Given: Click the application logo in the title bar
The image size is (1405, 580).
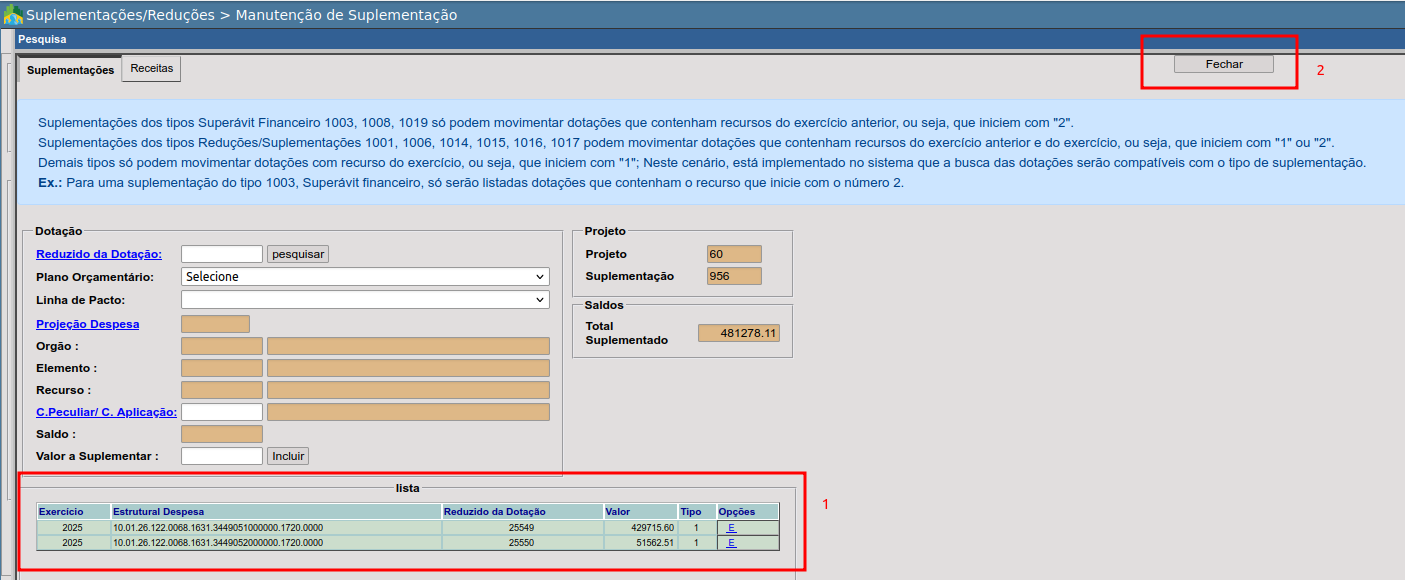Looking at the screenshot, I should (x=13, y=15).
